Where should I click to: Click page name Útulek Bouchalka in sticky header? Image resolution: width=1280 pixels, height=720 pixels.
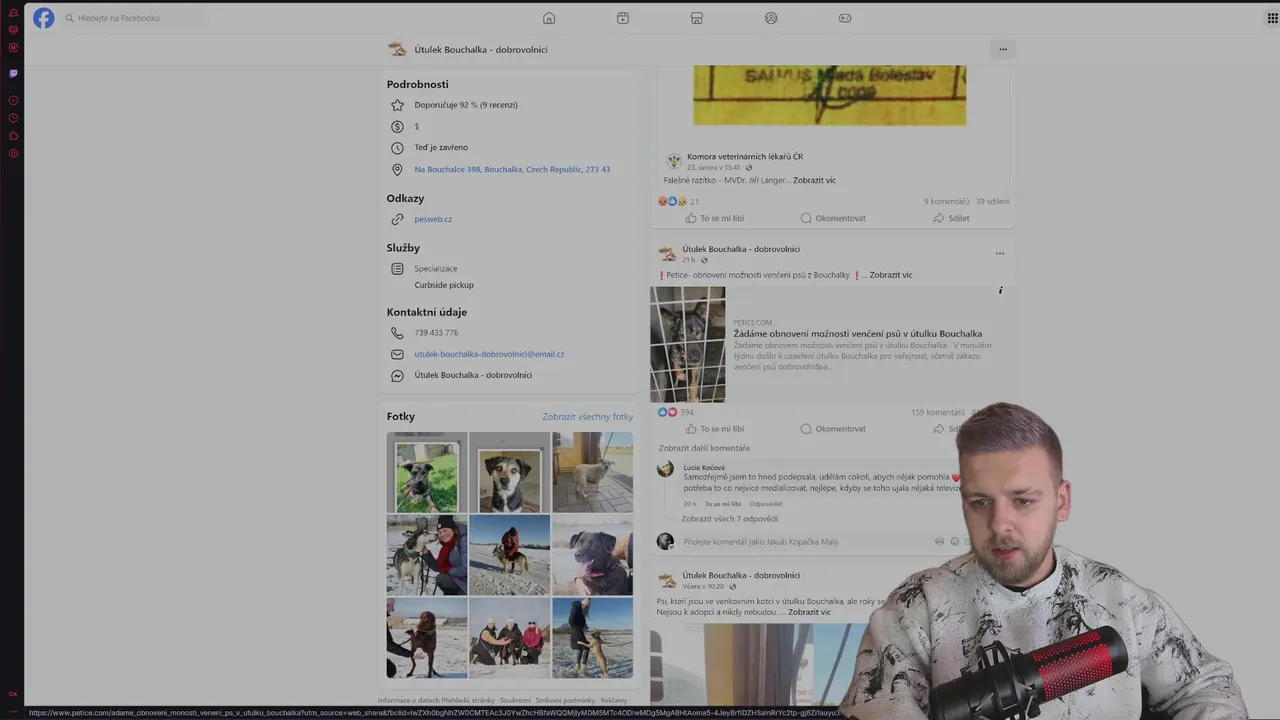click(480, 49)
